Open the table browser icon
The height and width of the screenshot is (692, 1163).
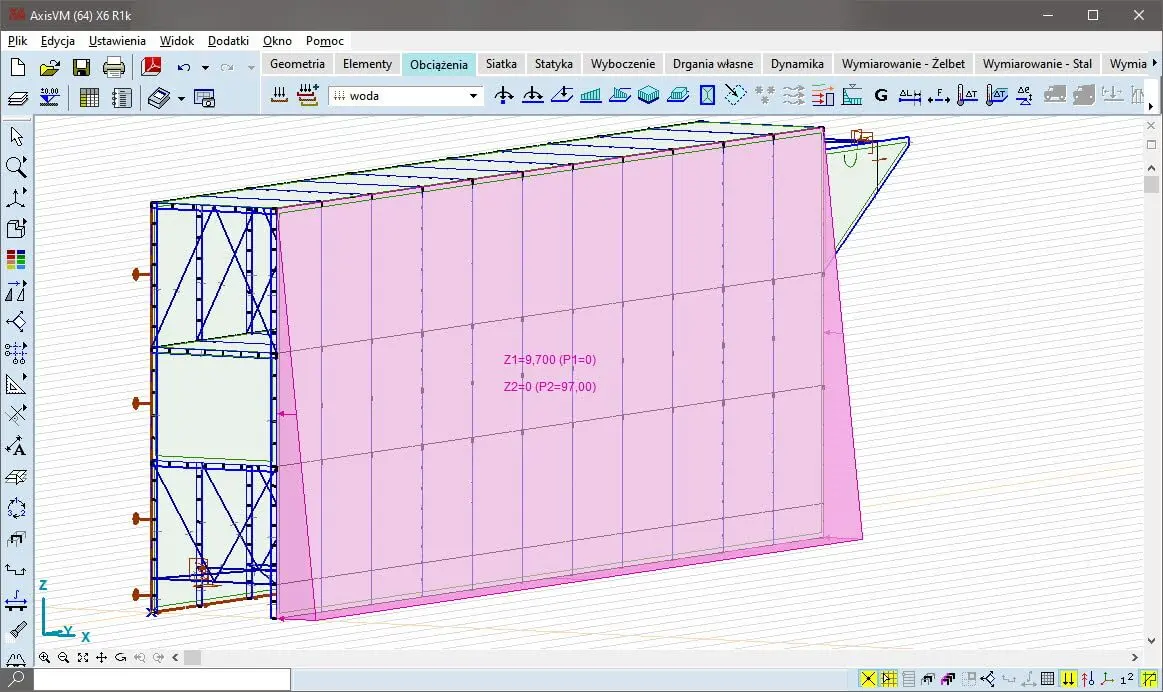click(x=90, y=98)
